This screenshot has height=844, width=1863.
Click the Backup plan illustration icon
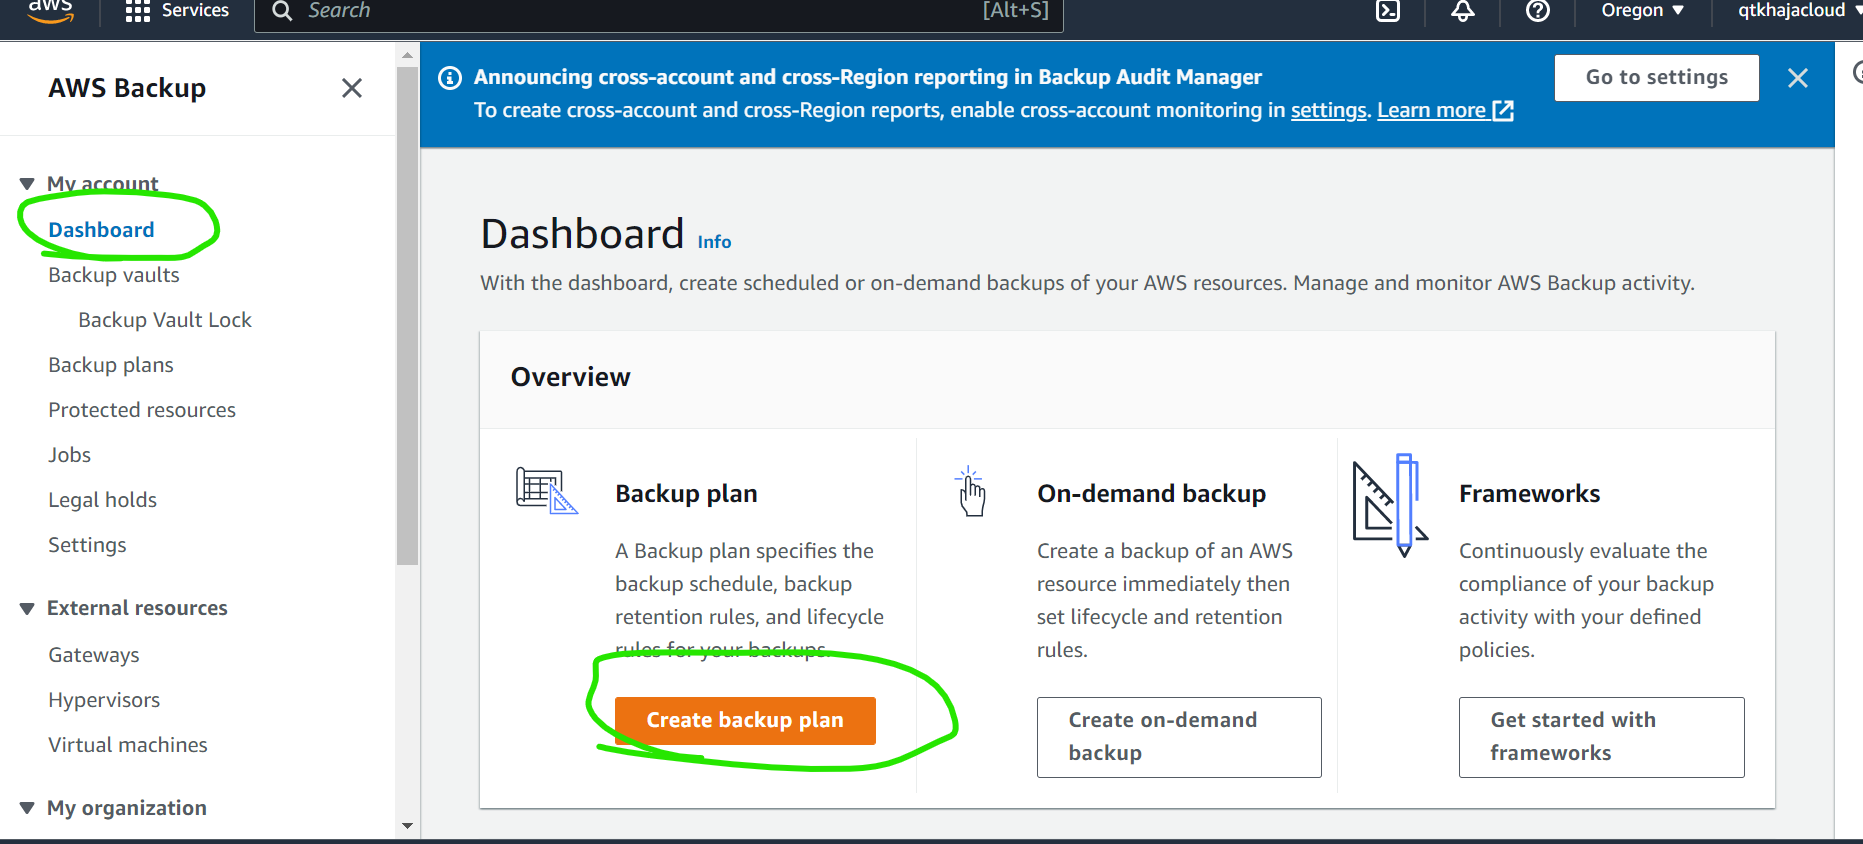click(546, 491)
